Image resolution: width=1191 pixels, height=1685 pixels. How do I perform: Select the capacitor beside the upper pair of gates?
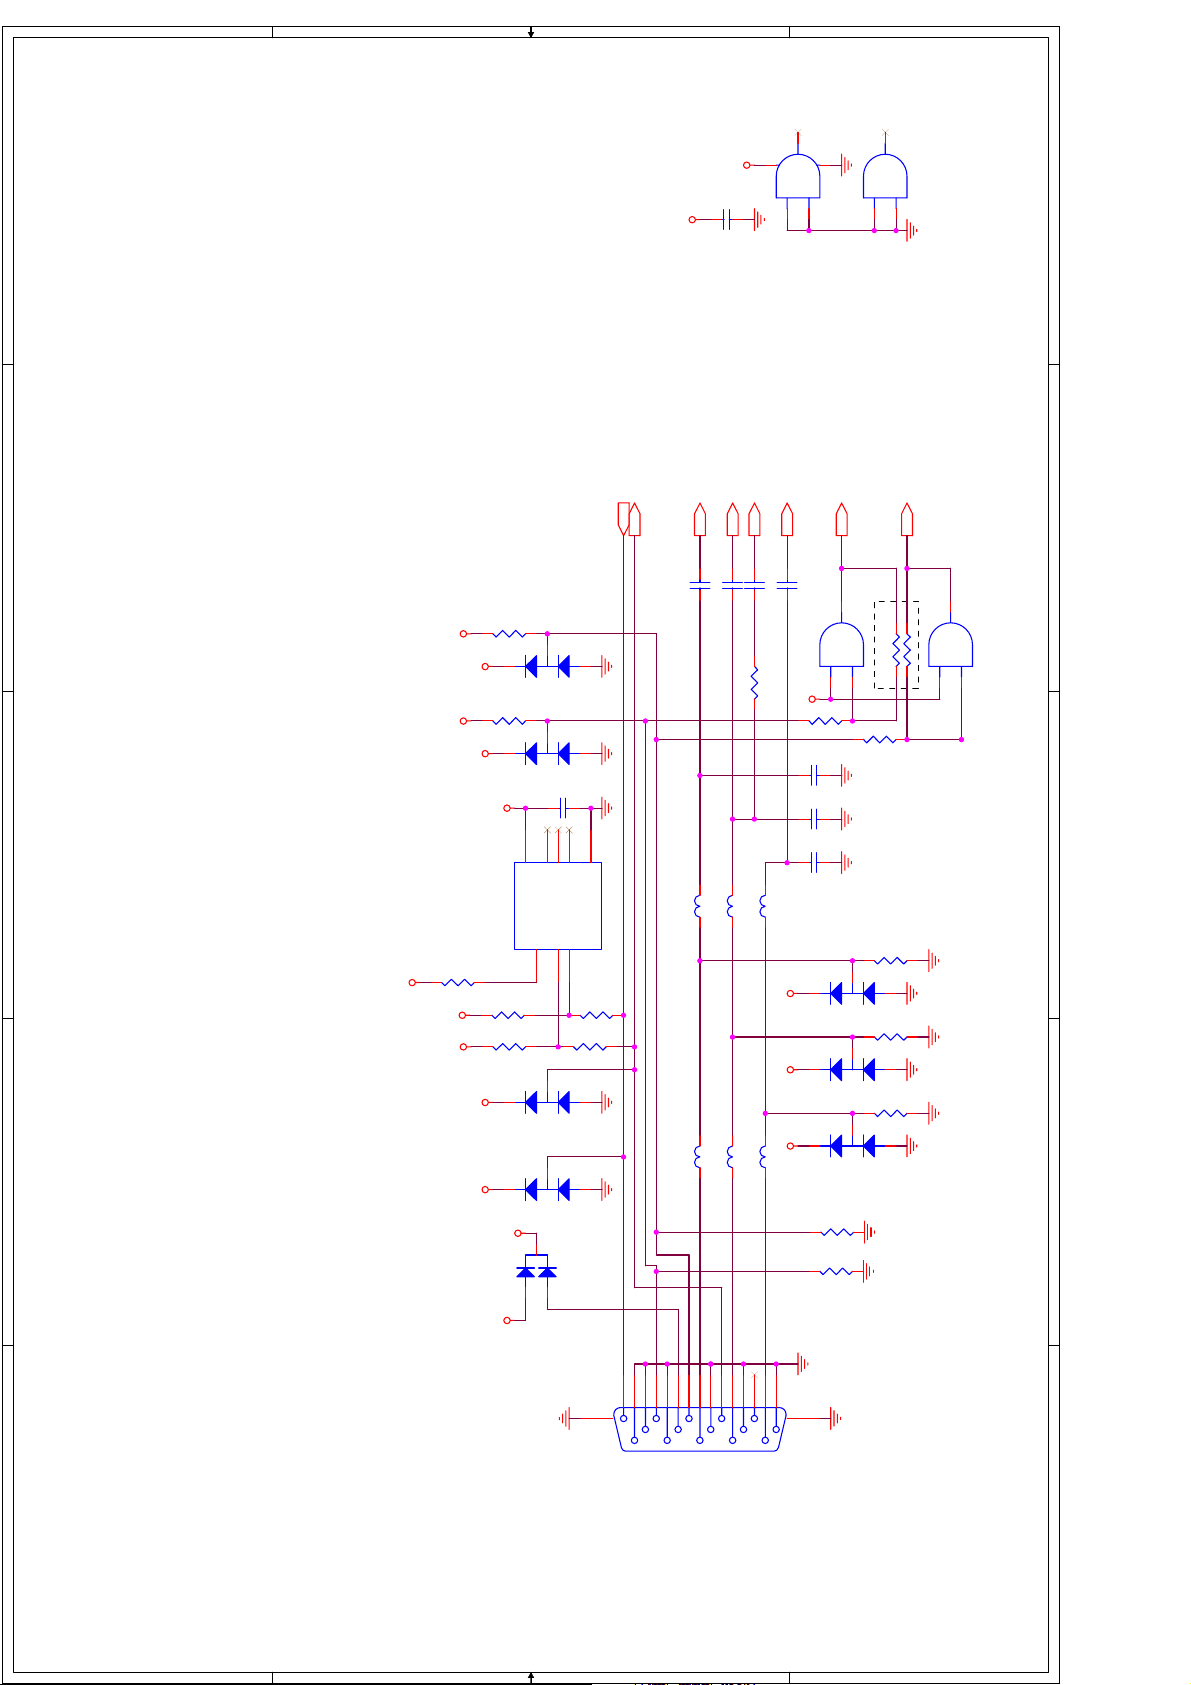(x=727, y=219)
